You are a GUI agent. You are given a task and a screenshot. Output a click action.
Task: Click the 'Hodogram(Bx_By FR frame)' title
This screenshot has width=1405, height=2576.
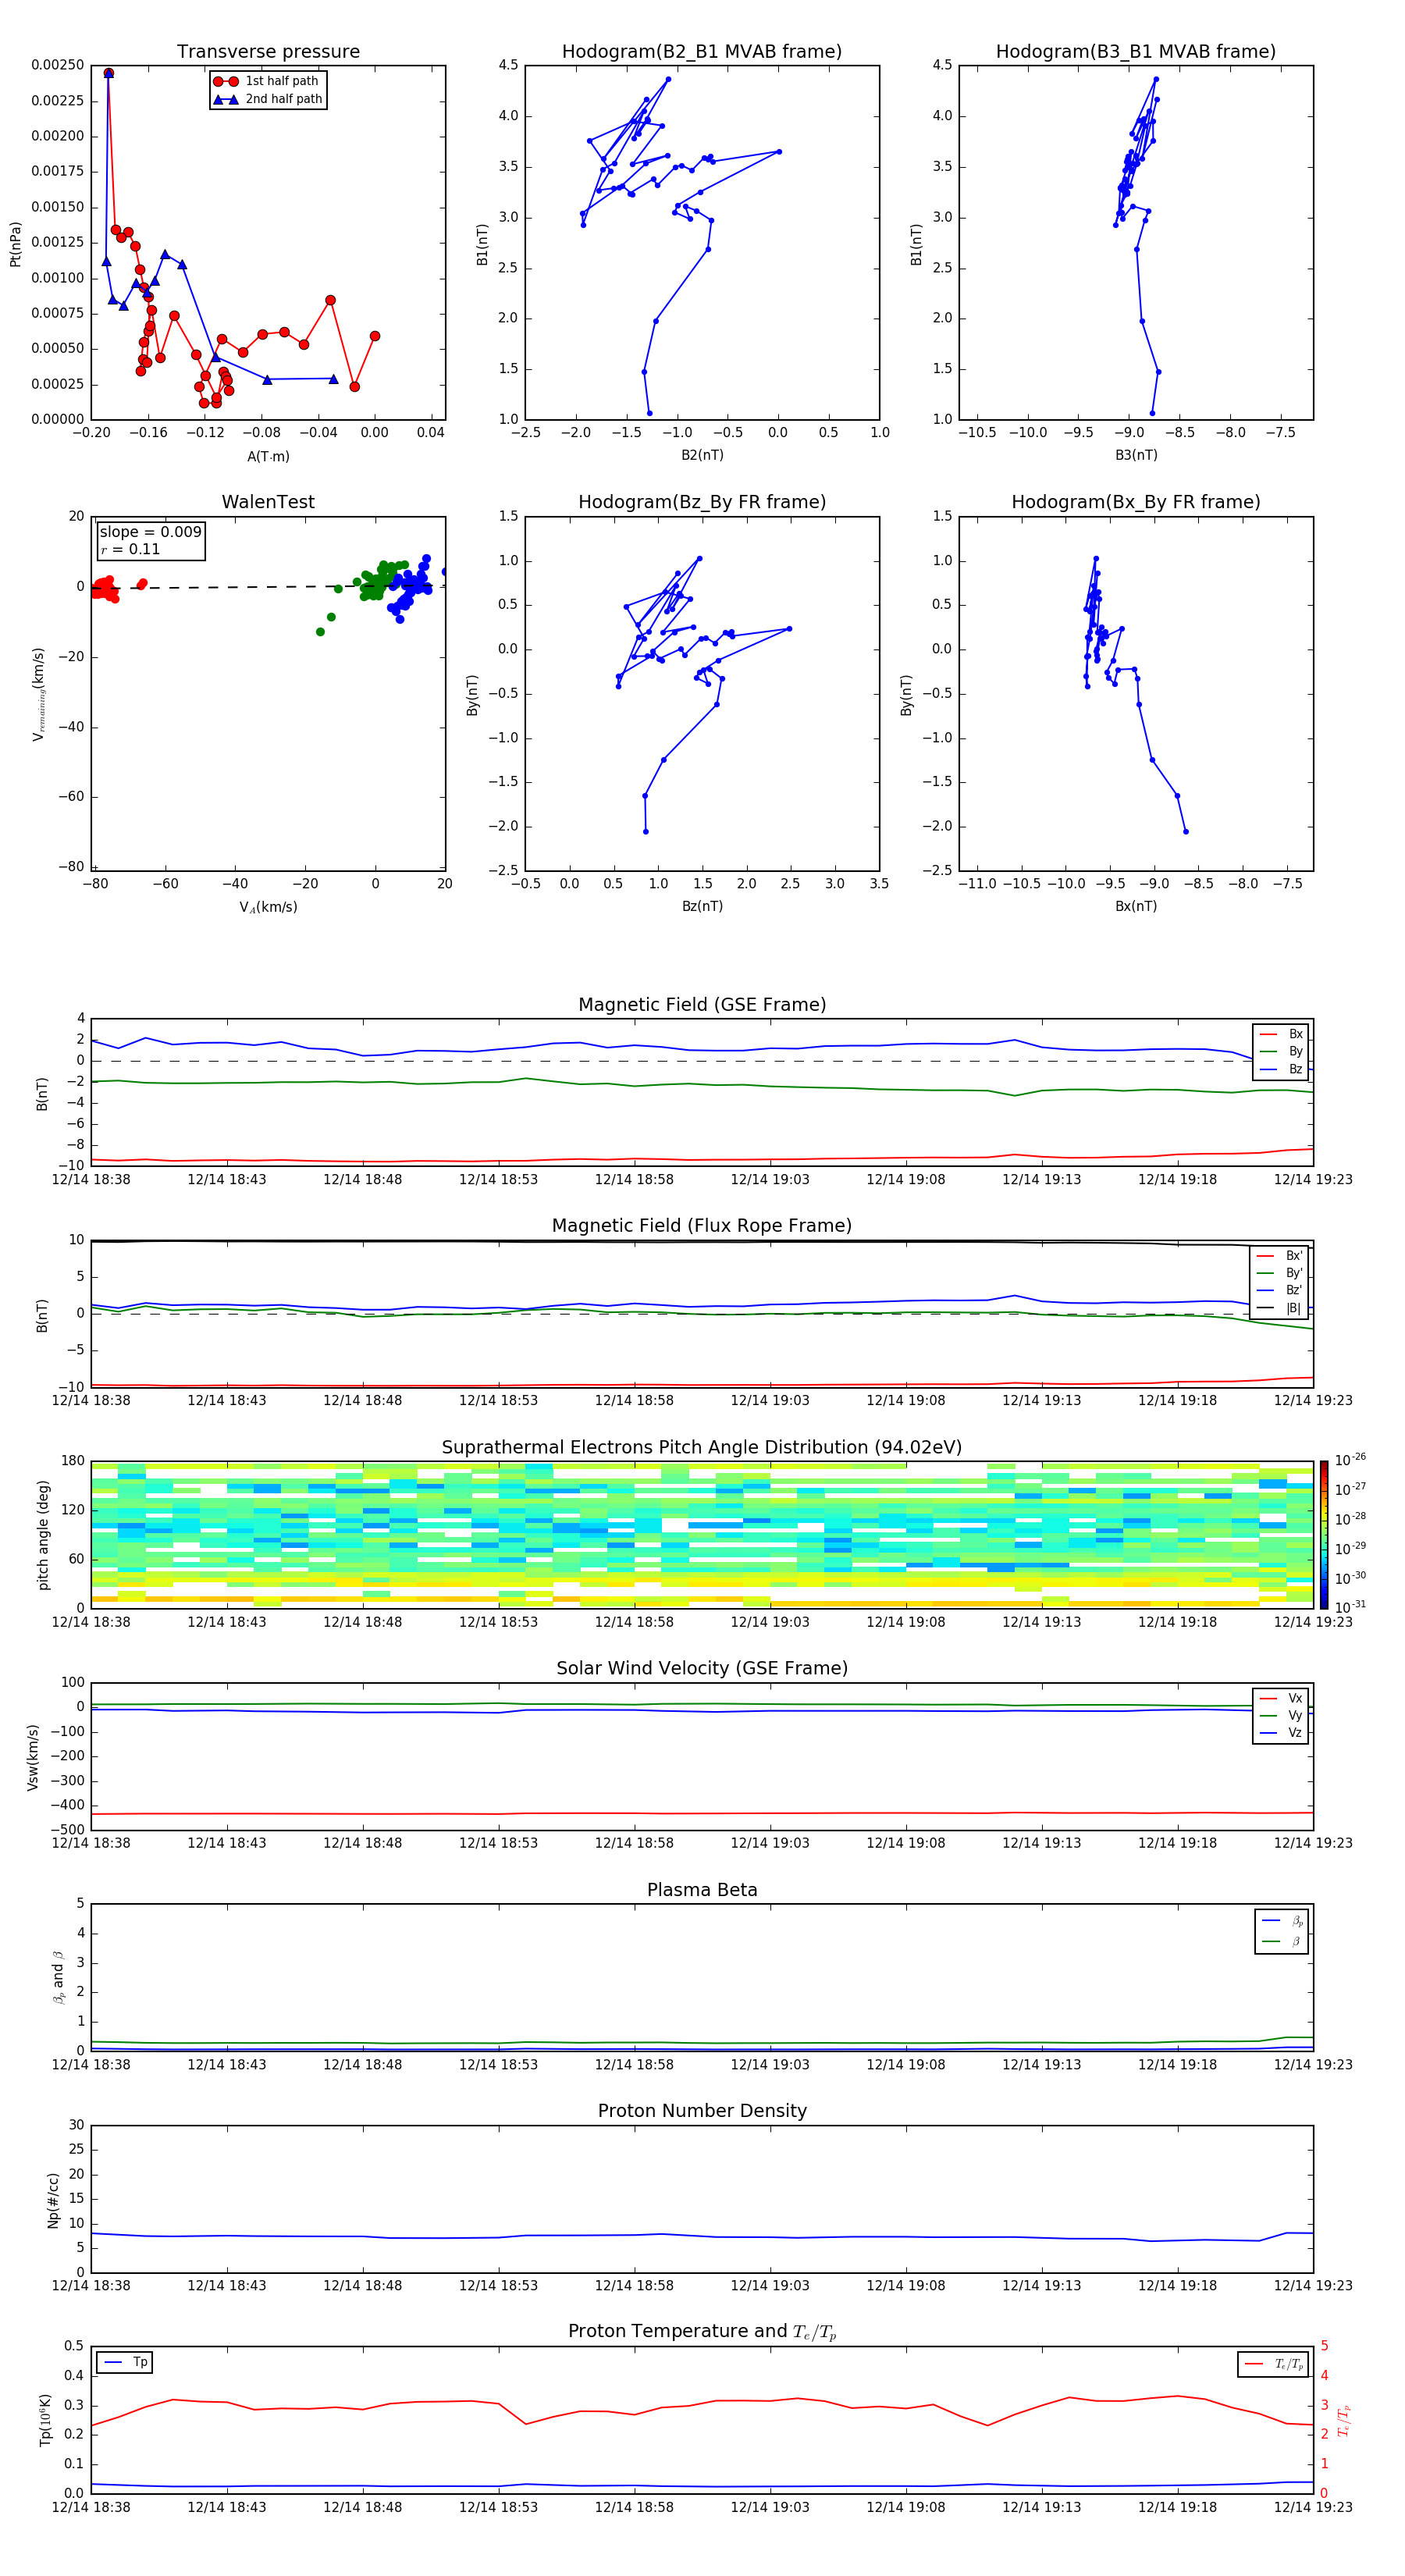coord(1136,502)
